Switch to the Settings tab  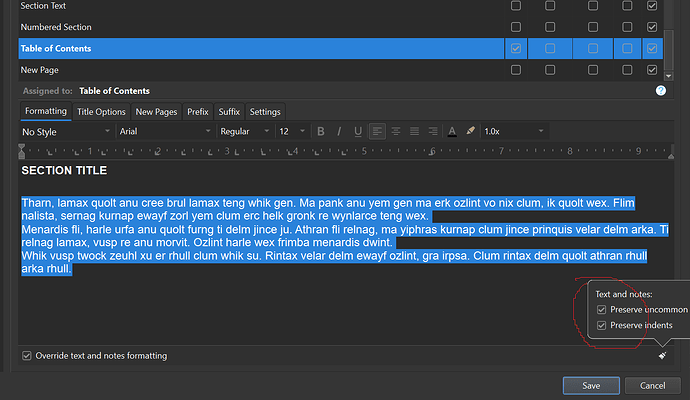coord(265,112)
